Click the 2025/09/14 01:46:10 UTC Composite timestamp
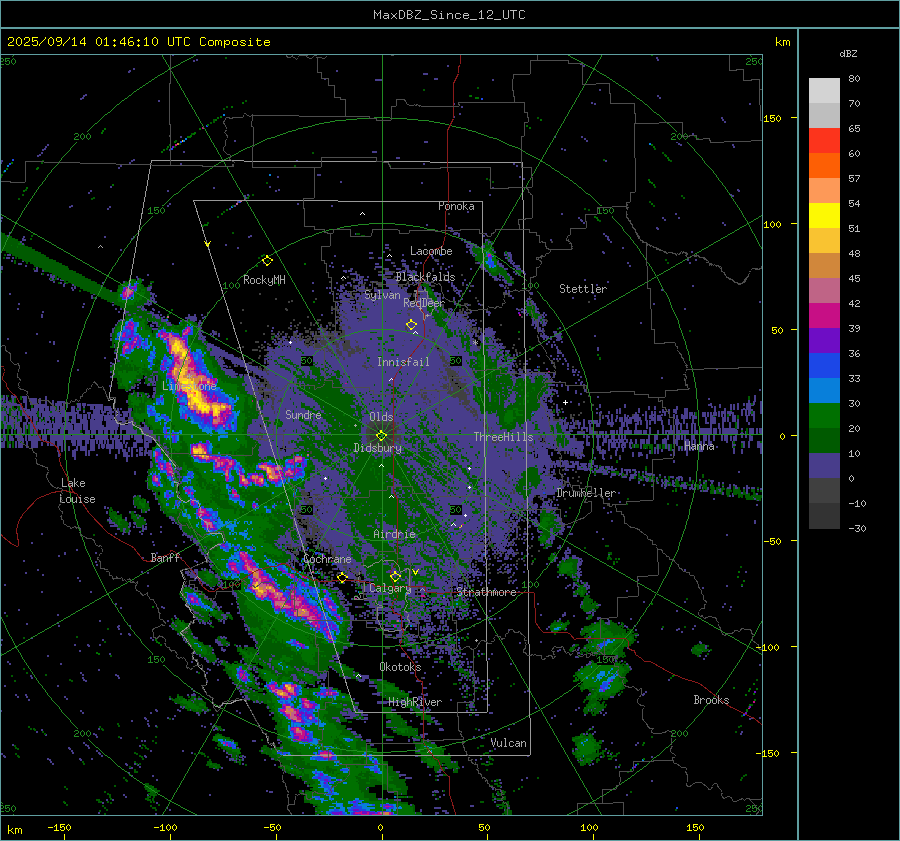 138,42
